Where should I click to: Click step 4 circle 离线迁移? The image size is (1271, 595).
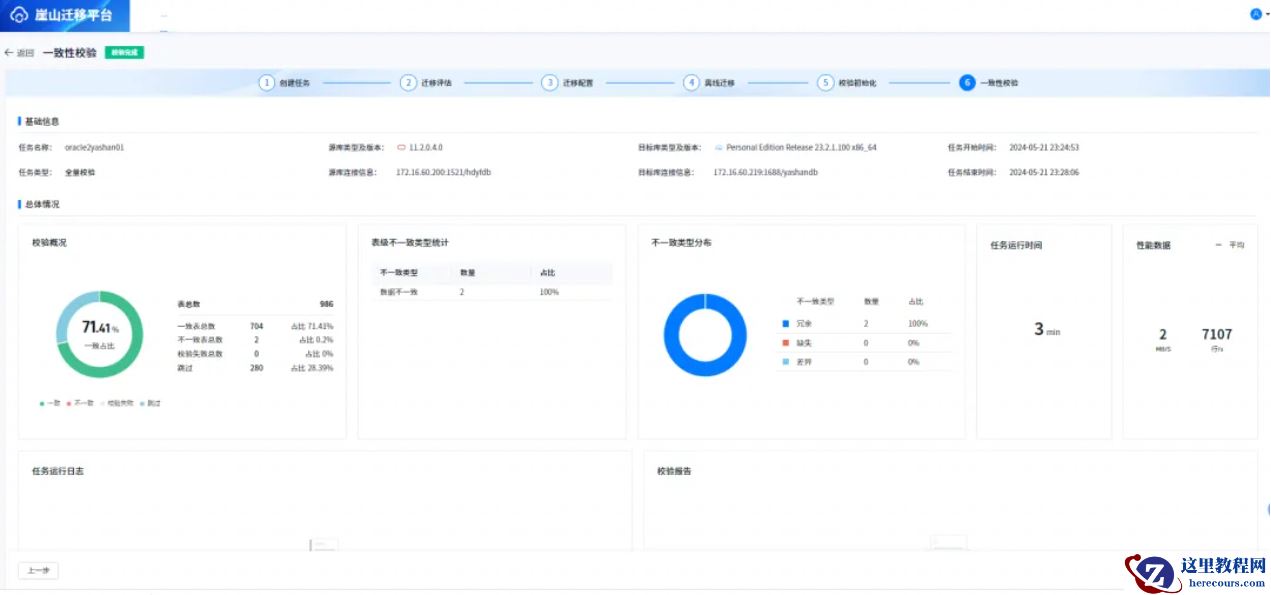click(691, 83)
